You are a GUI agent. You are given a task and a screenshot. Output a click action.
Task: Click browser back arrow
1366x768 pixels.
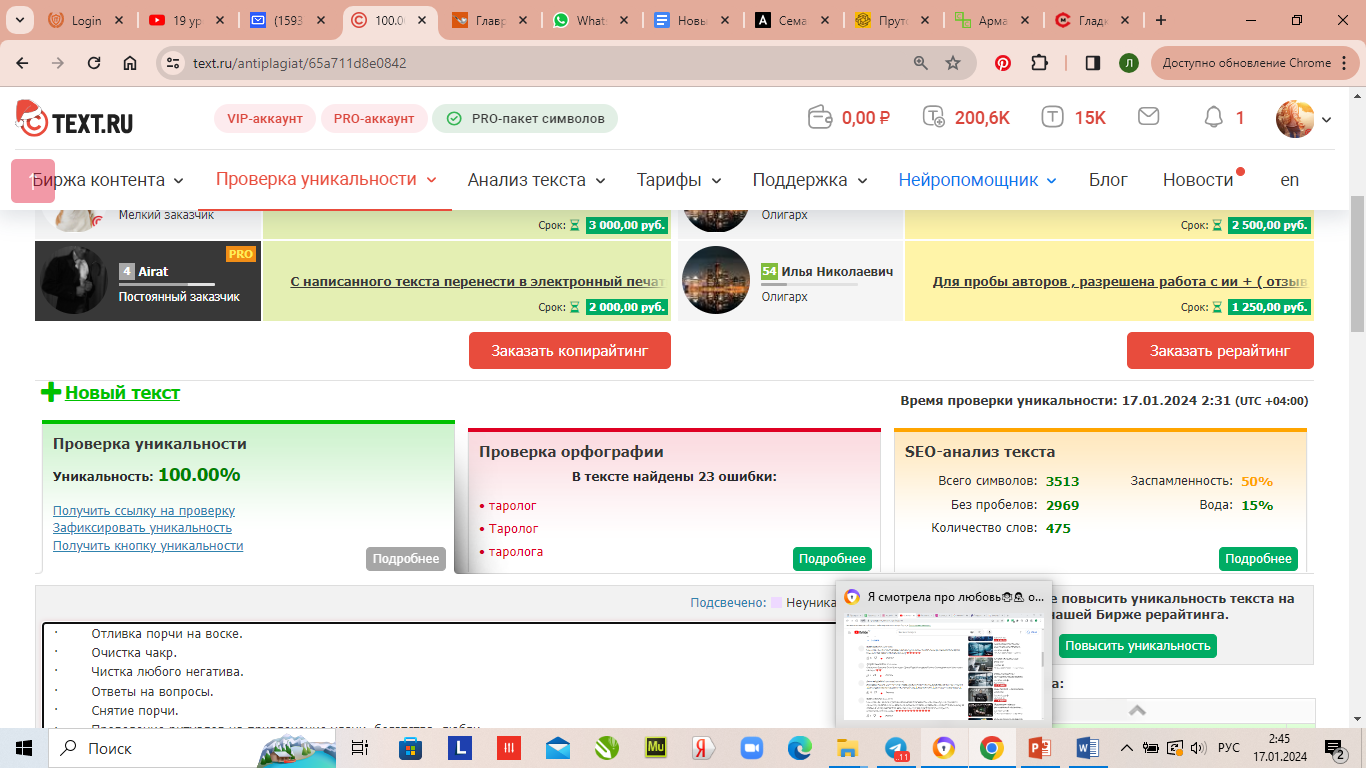click(x=22, y=63)
